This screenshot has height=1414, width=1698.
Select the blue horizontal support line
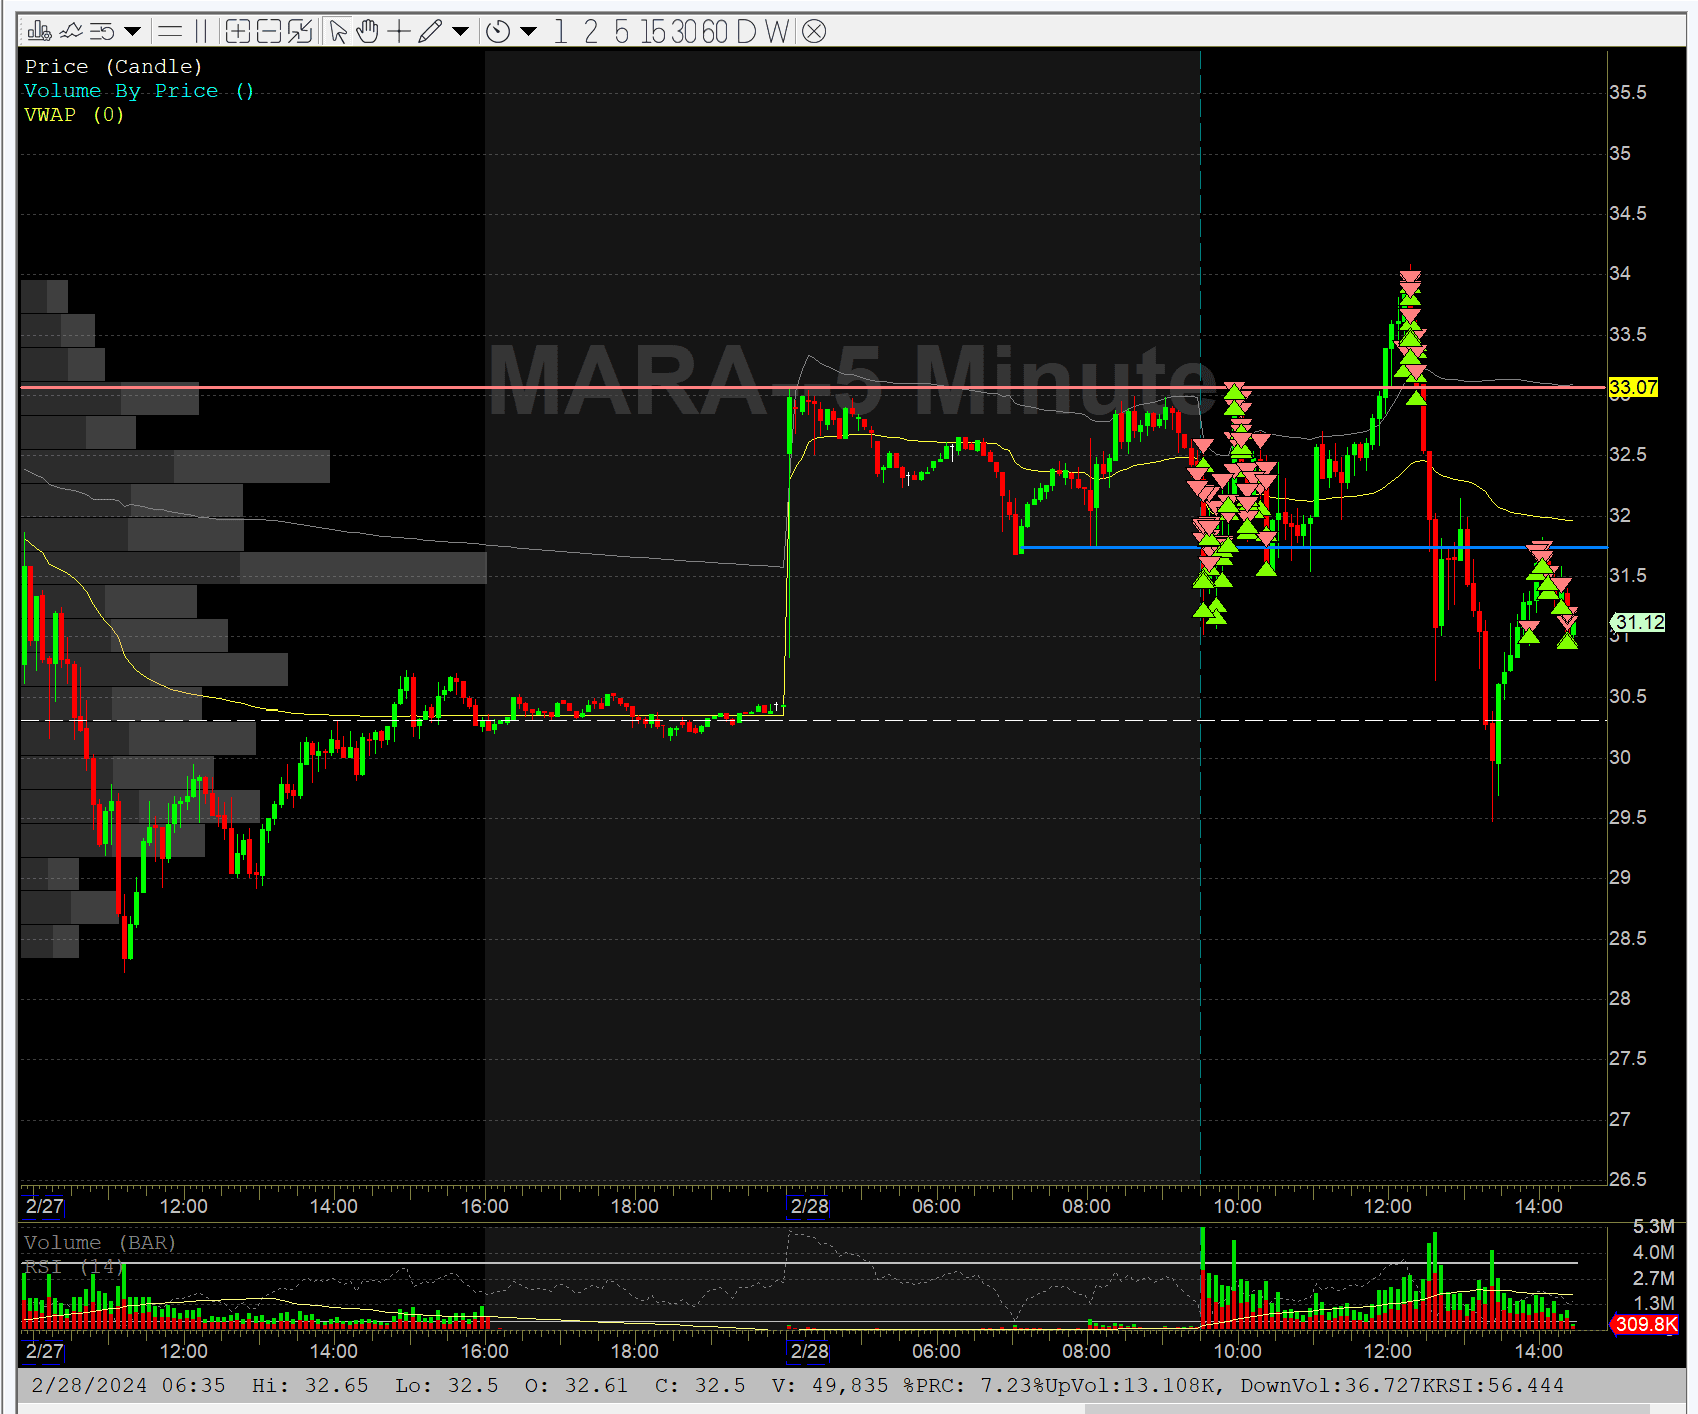[x=1314, y=547]
